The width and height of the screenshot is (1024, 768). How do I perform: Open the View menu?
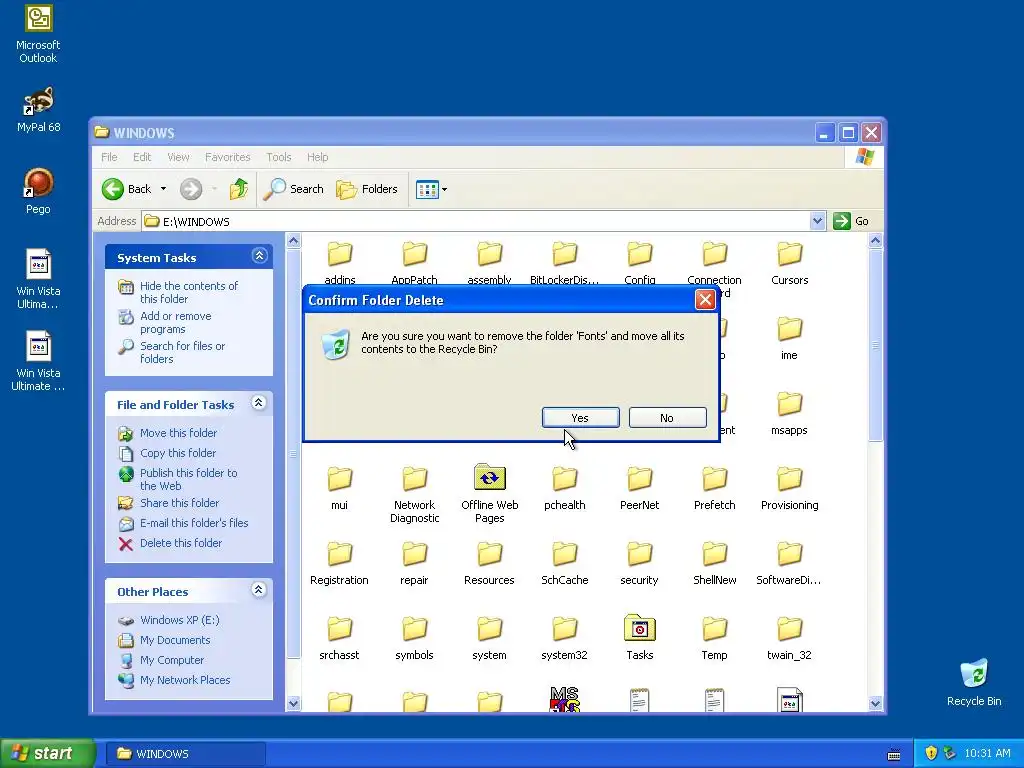click(178, 157)
